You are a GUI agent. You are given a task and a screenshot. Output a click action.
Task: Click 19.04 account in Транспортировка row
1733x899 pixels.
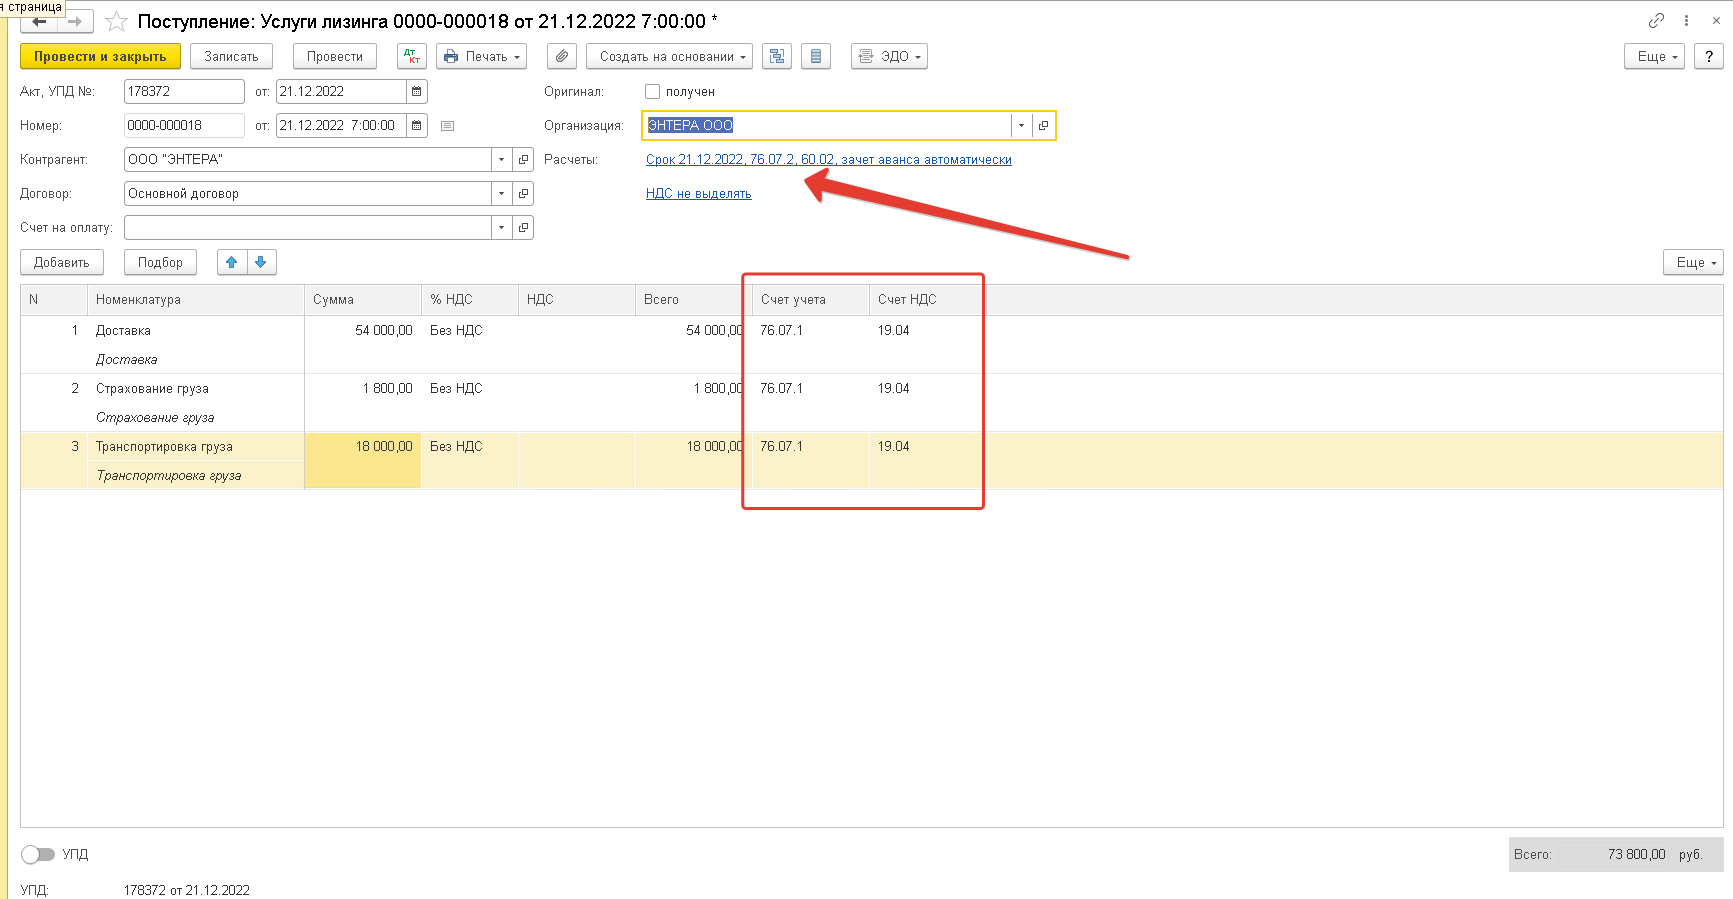[893, 447]
